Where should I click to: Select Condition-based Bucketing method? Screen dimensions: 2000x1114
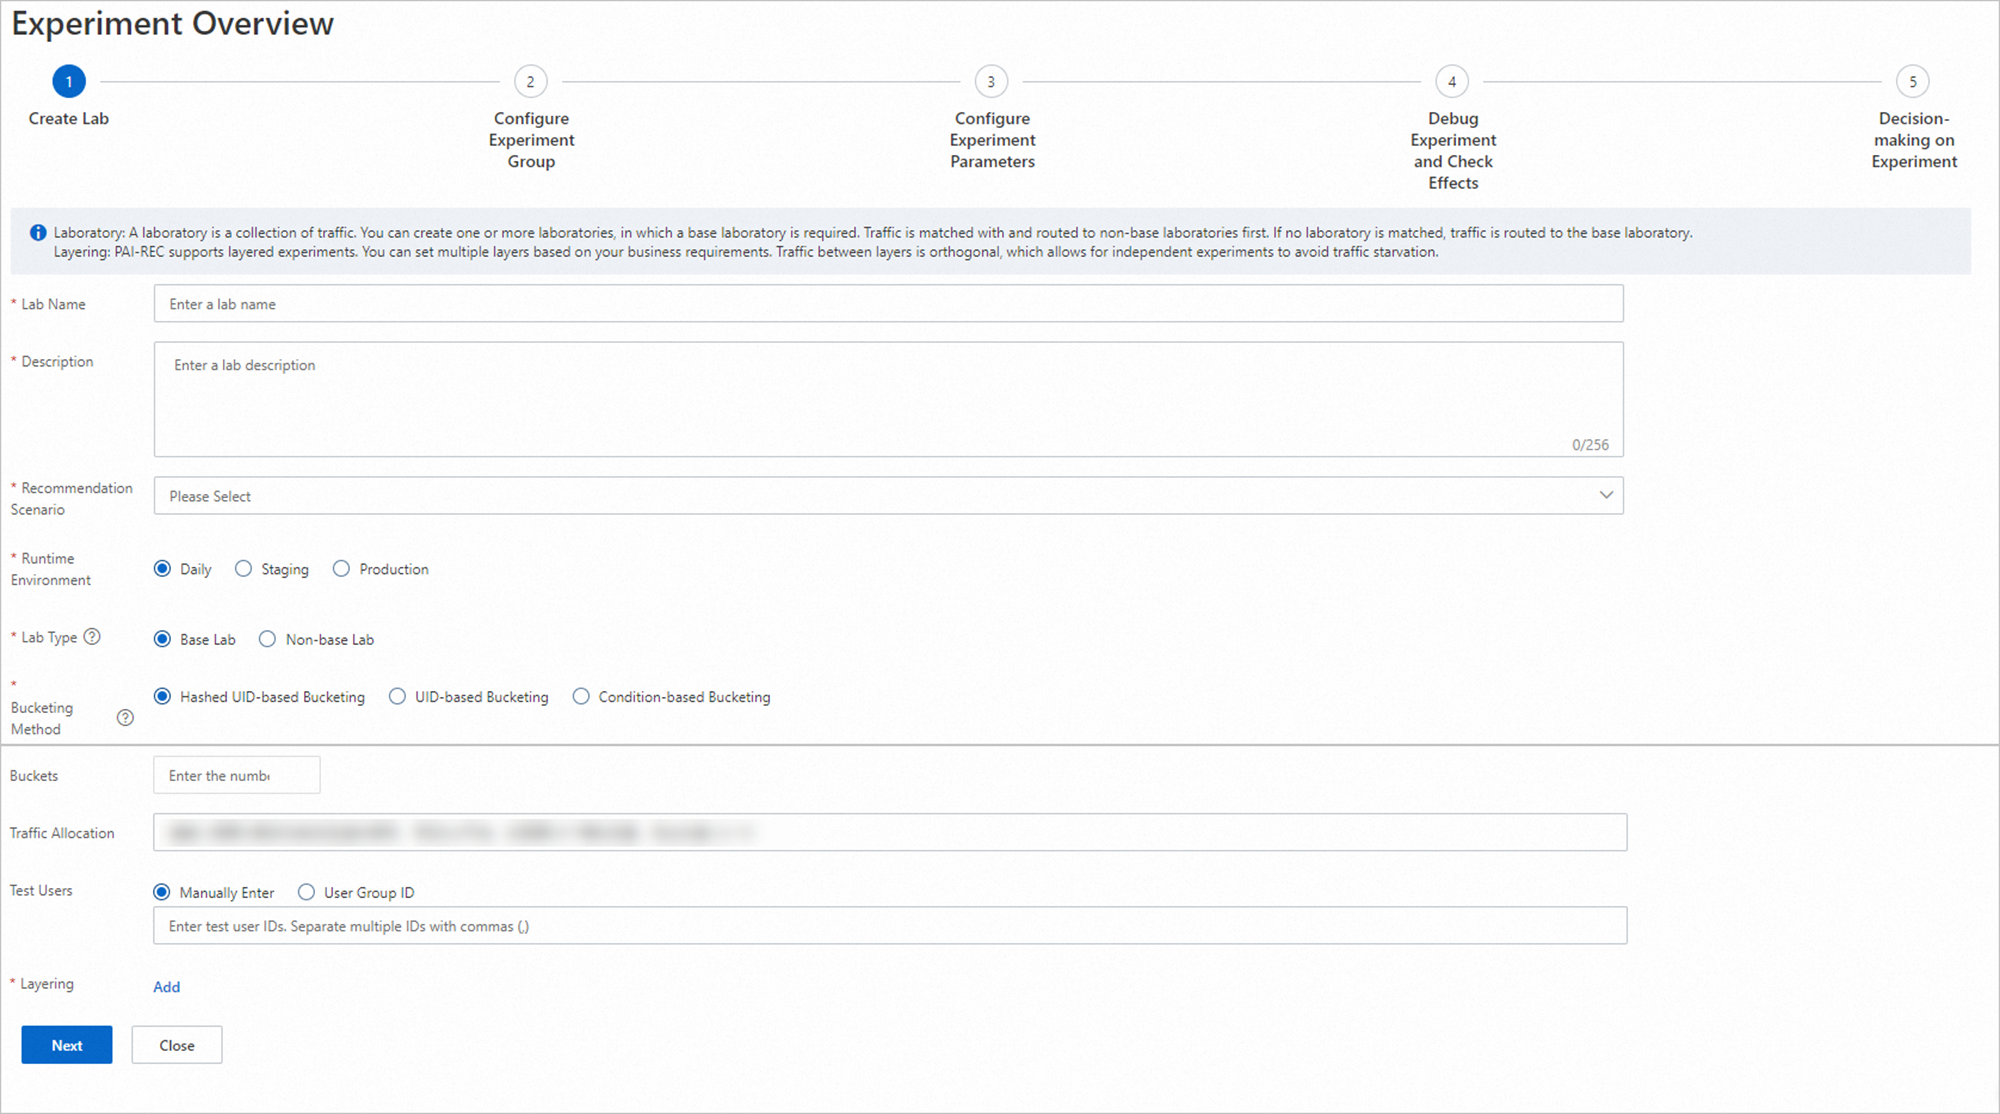tap(581, 696)
